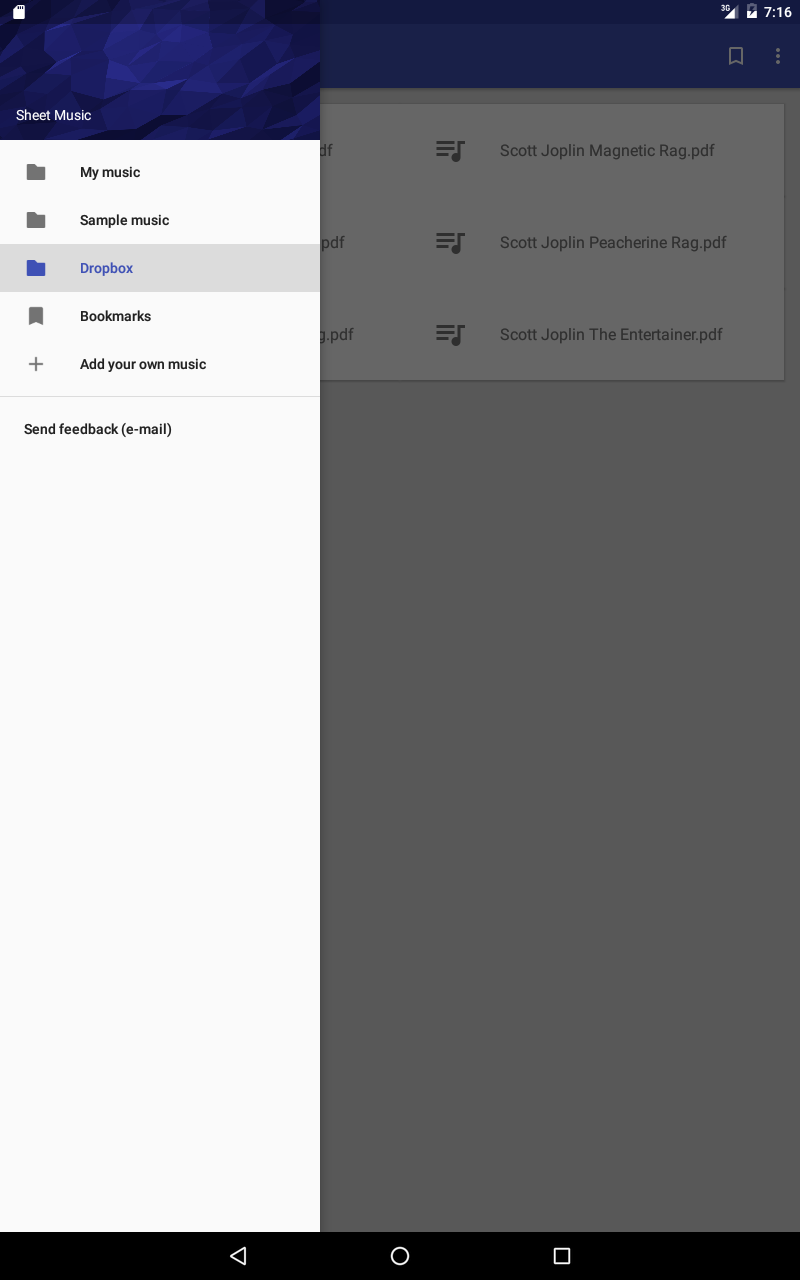Screen dimensions: 800x1280
Task: Select the Dropbox drawer item
Action: (160, 268)
